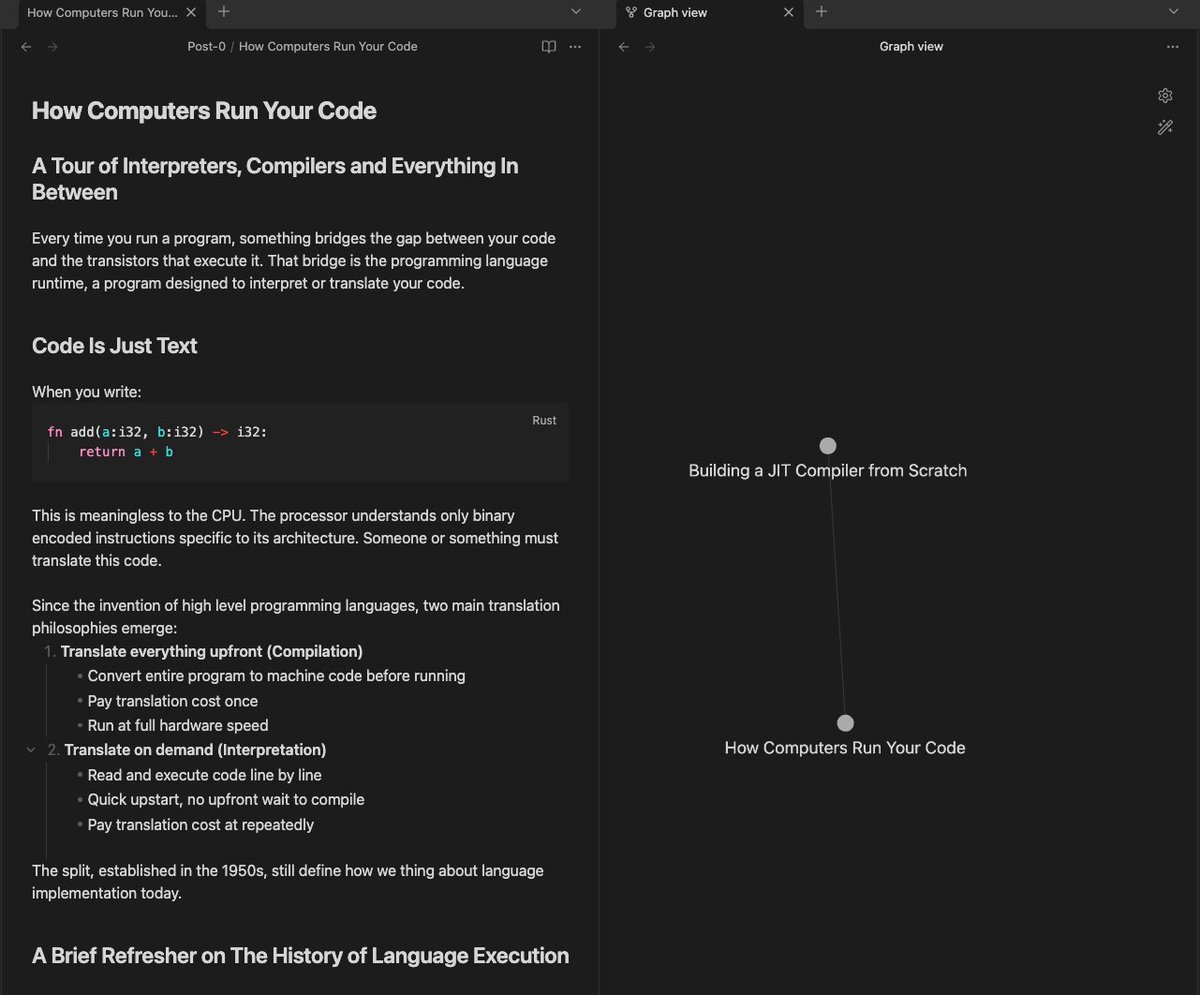Click 'Read and execute code line by line' bullet

click(205, 775)
